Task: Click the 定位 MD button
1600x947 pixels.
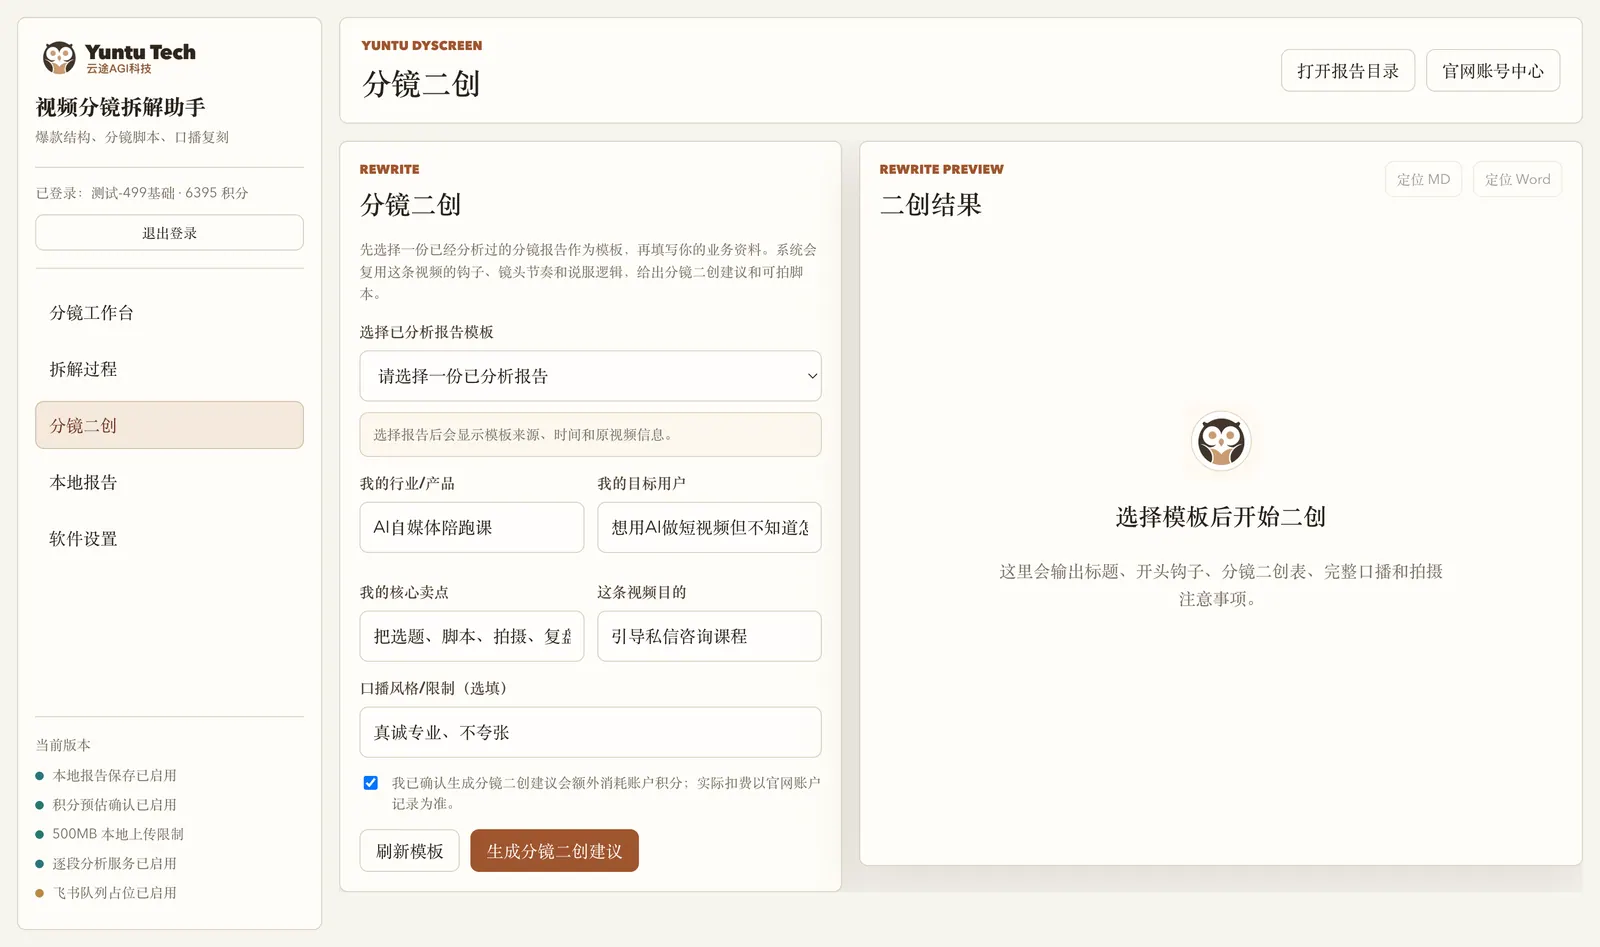Action: tap(1423, 179)
